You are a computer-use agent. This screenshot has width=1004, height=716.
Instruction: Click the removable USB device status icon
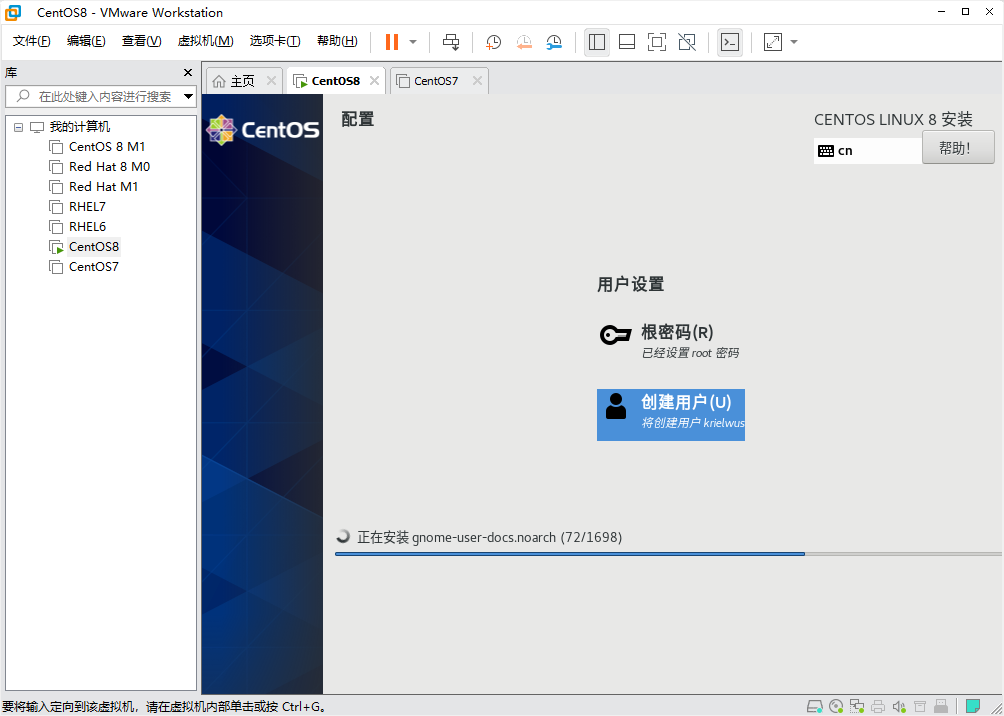[x=941, y=706]
